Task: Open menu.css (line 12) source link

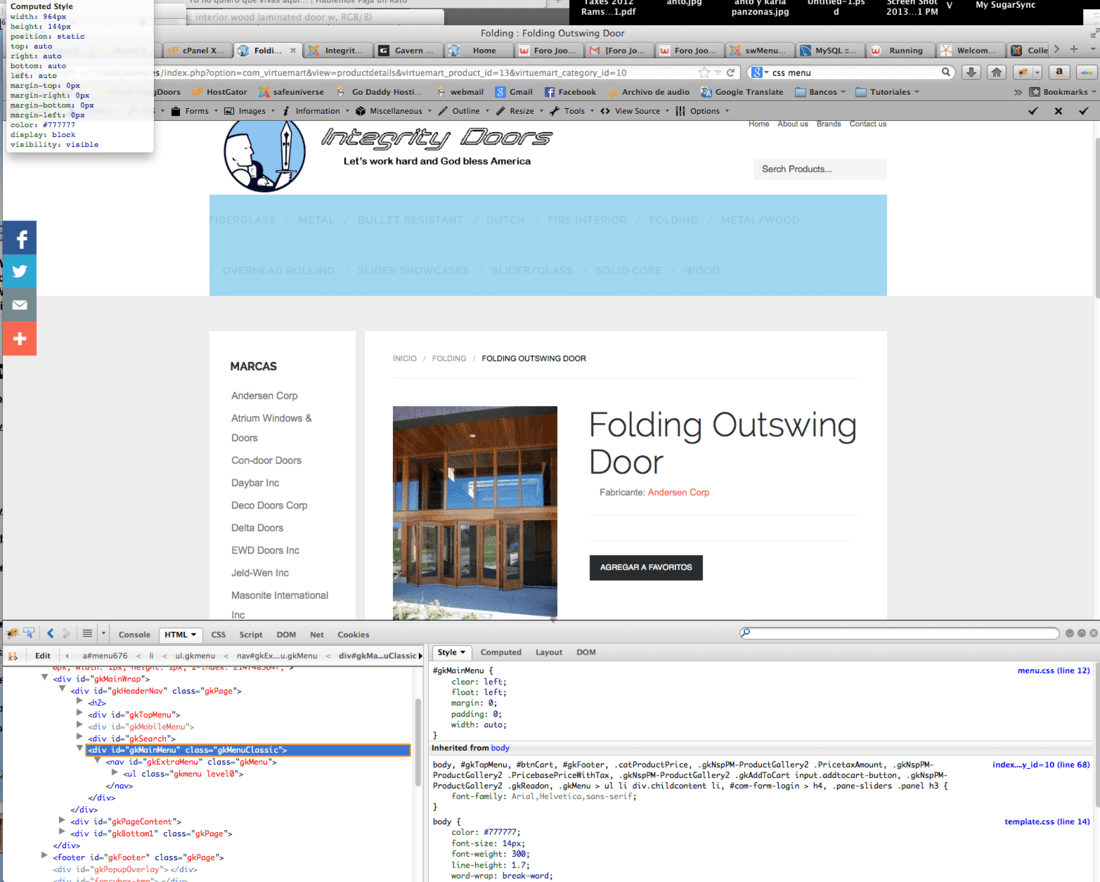Action: click(1054, 671)
